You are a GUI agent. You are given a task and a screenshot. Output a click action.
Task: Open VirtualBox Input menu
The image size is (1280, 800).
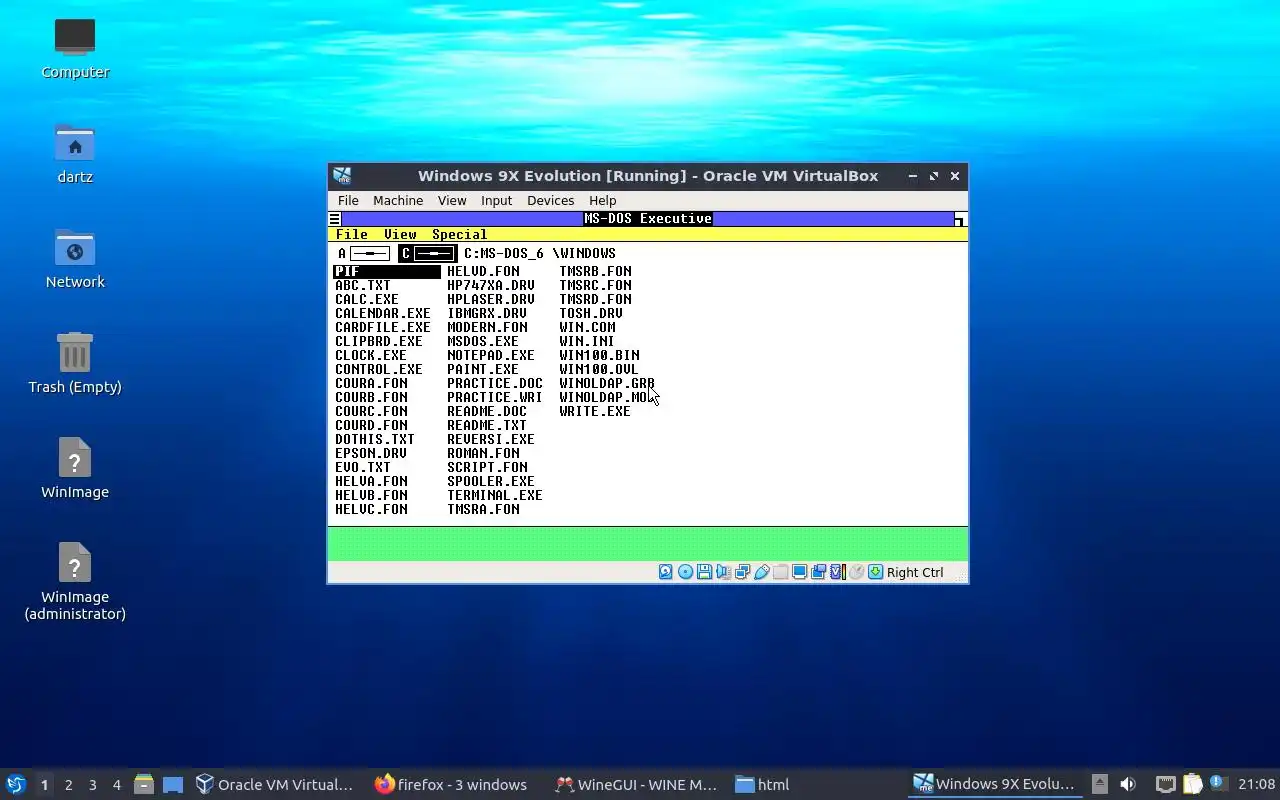[496, 200]
